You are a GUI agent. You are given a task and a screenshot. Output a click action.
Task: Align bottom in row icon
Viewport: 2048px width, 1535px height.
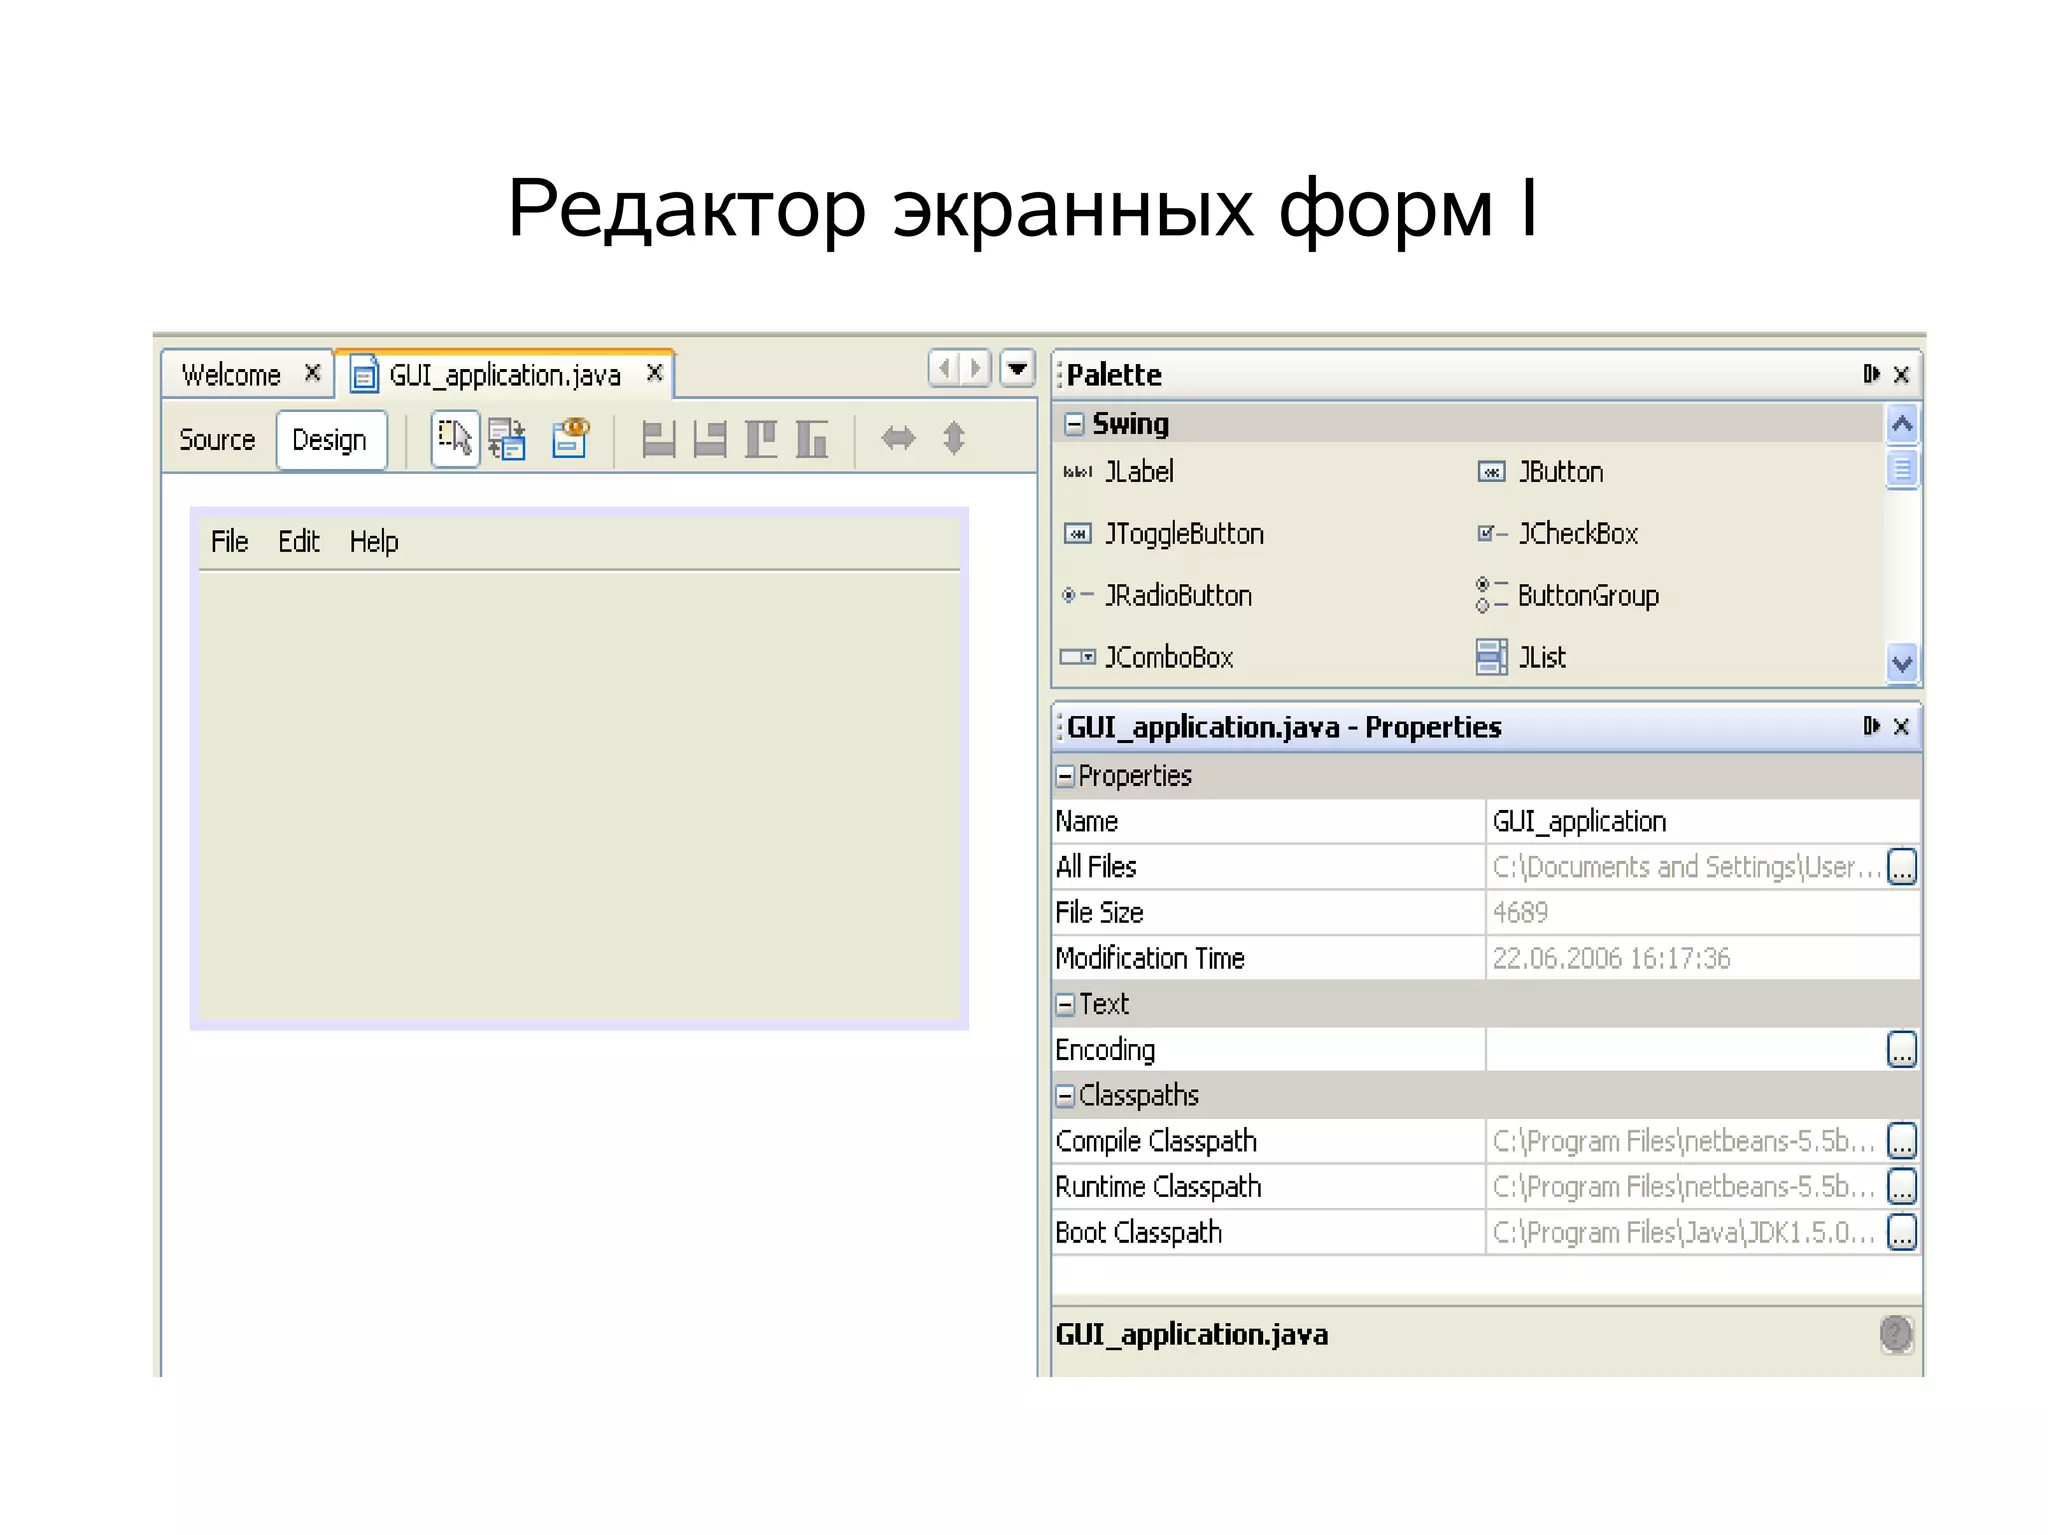click(x=811, y=439)
